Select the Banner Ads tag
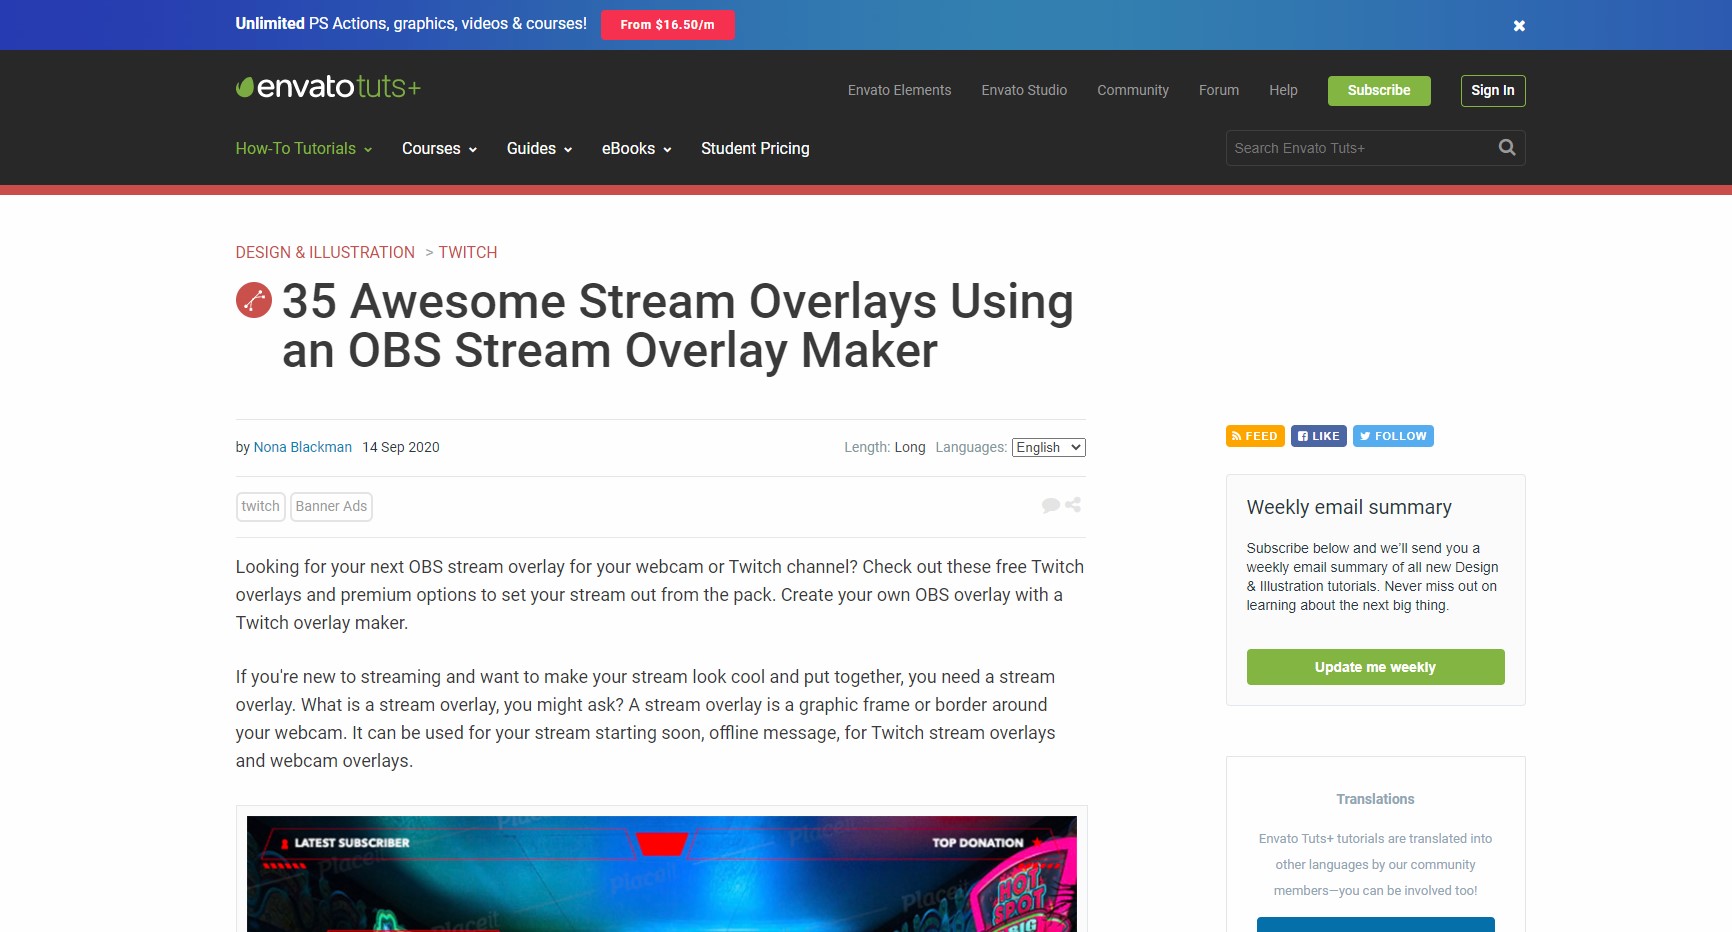This screenshot has height=932, width=1732. click(331, 506)
